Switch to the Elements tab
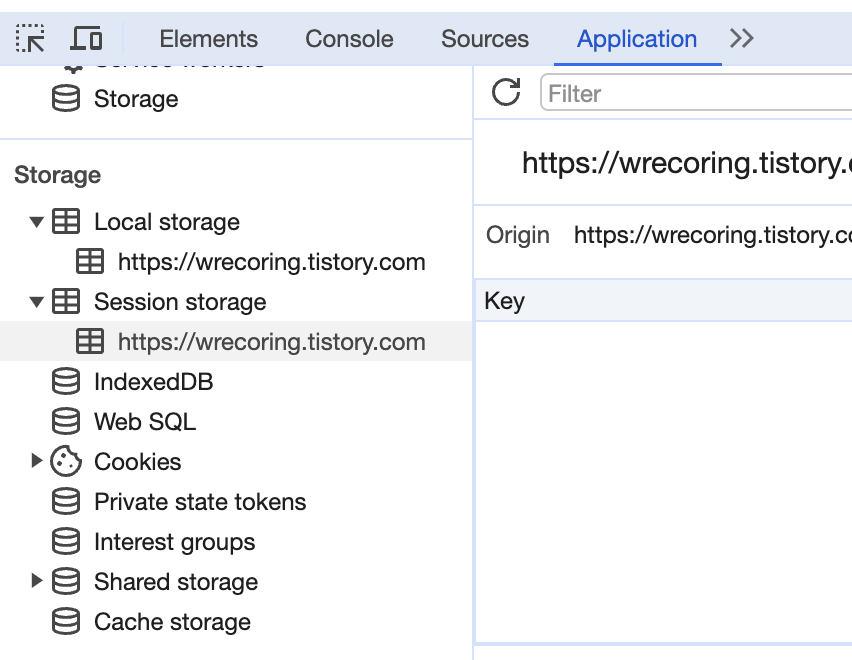 [209, 39]
